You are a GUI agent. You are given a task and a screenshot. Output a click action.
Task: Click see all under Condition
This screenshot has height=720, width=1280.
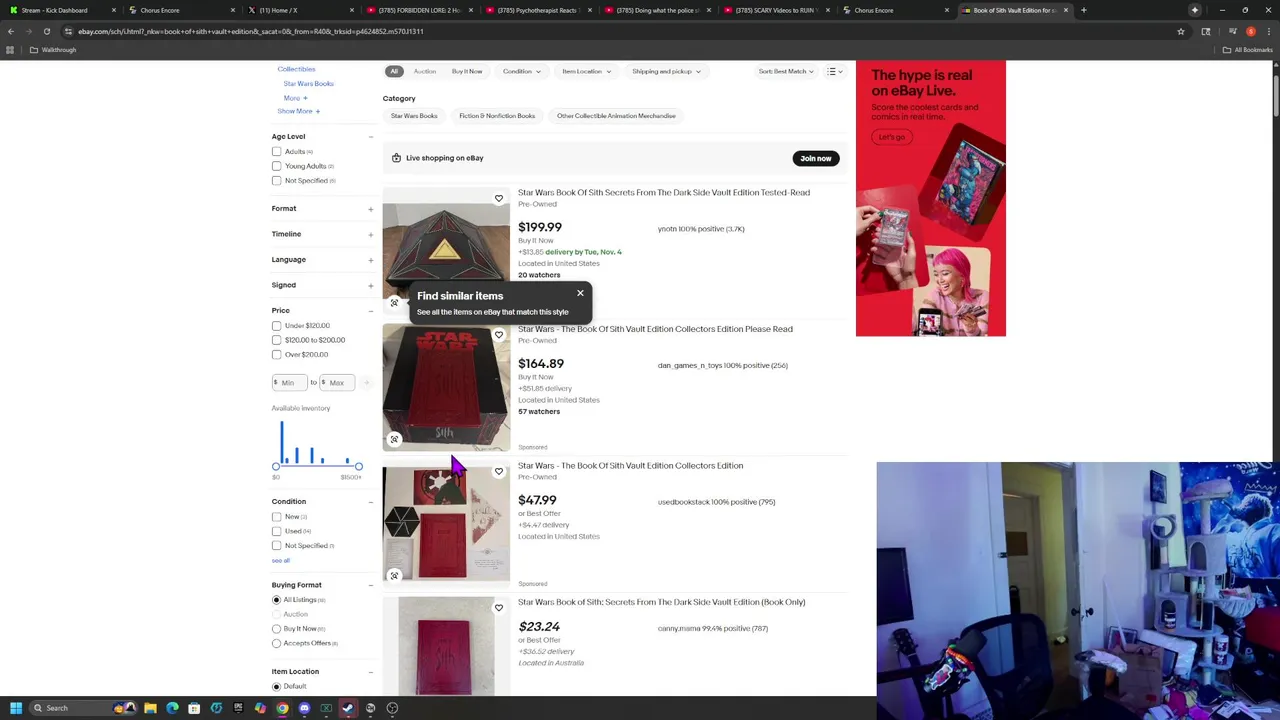click(281, 560)
